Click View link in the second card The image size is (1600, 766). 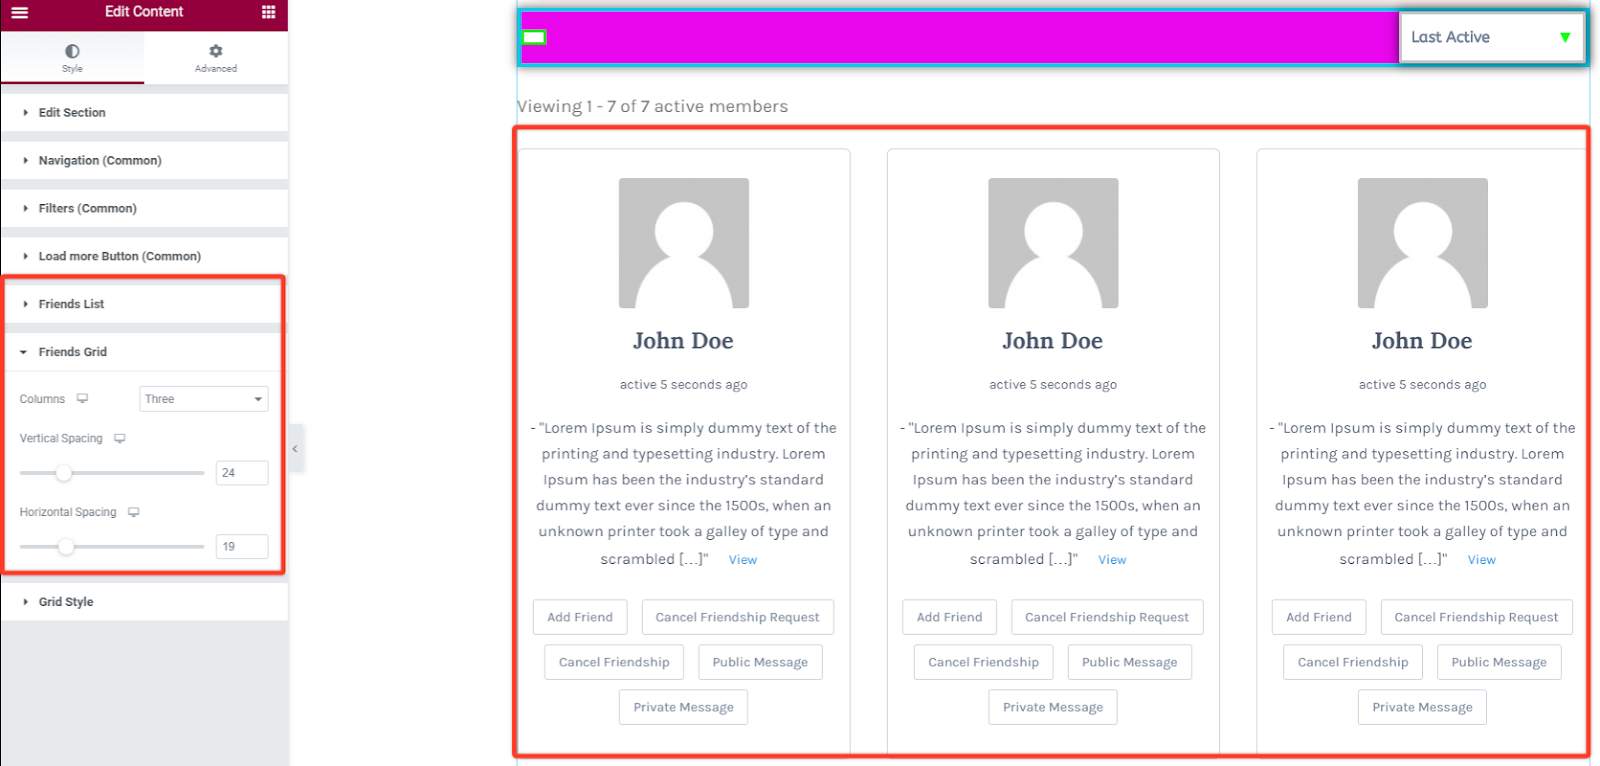[1112, 560]
